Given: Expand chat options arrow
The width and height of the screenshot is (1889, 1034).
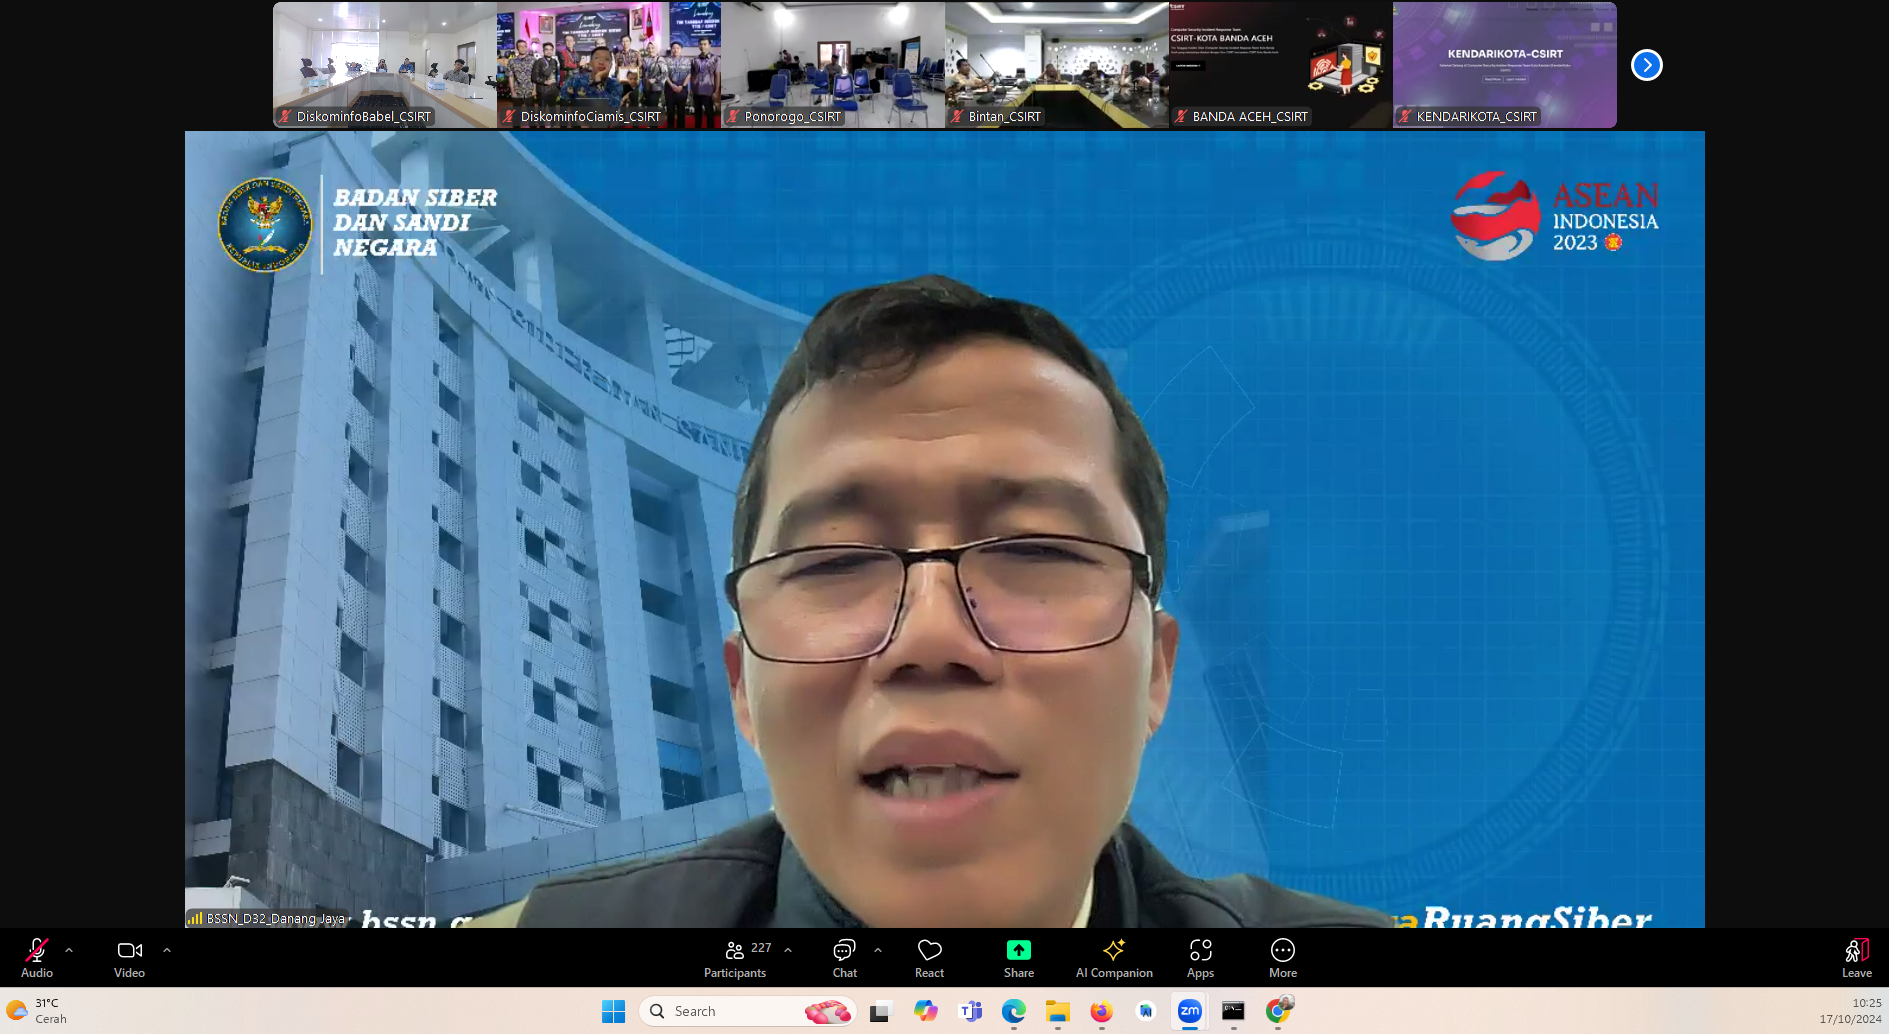Looking at the screenshot, I should pos(878,950).
